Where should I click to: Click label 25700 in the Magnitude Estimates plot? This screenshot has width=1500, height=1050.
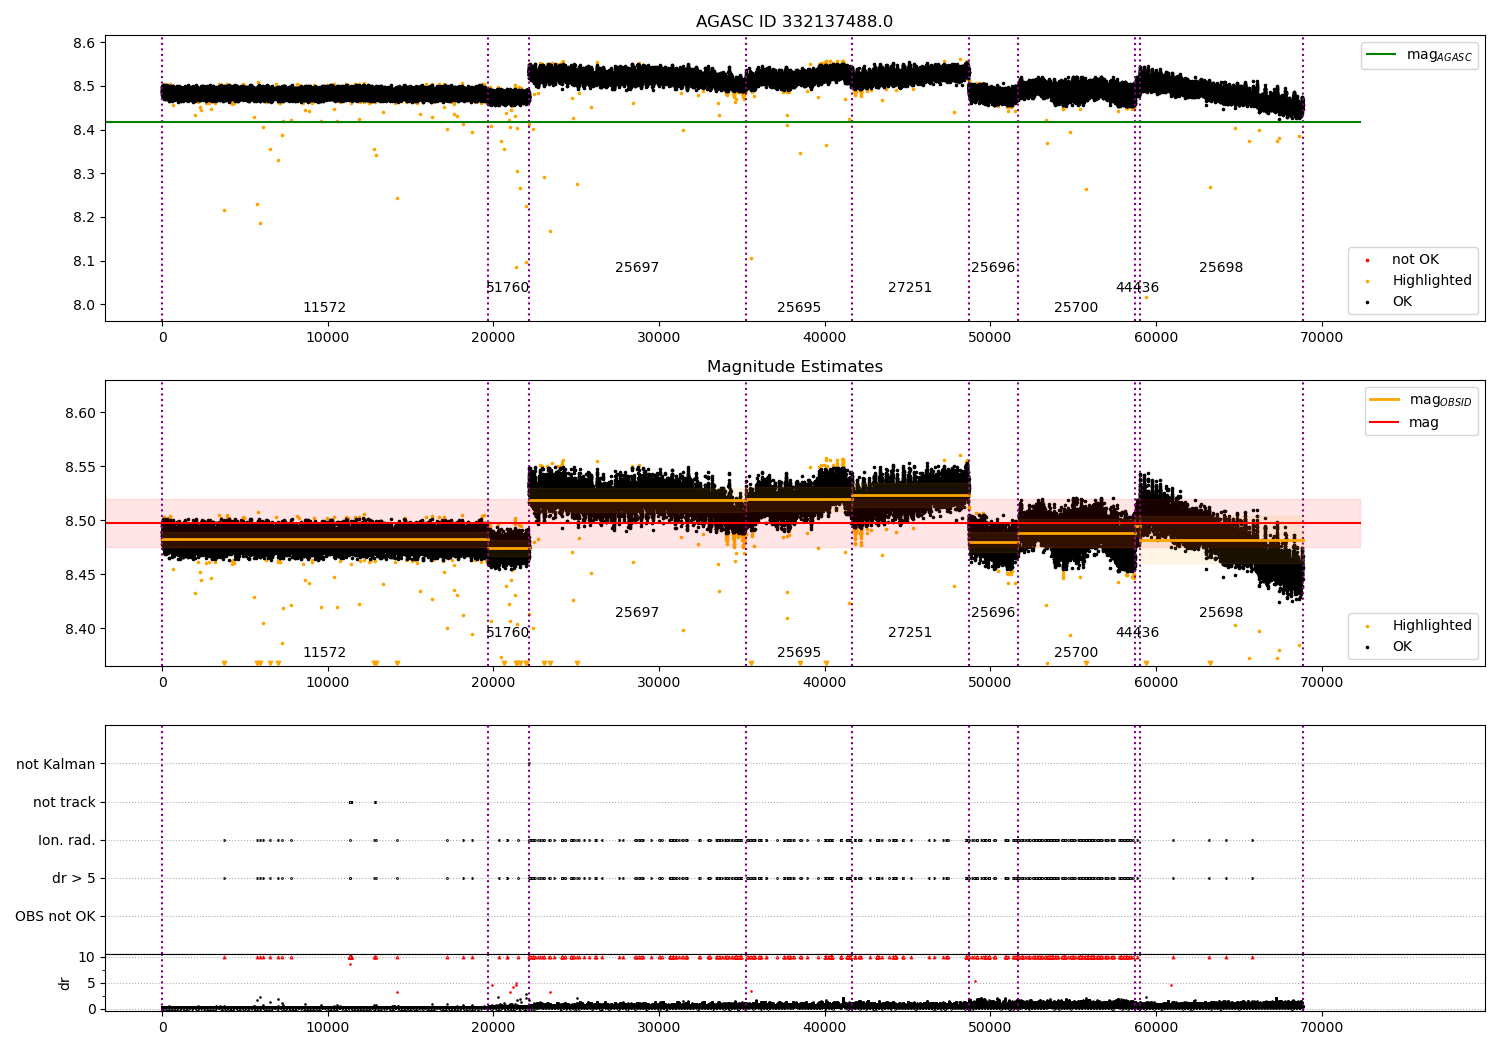[1076, 653]
